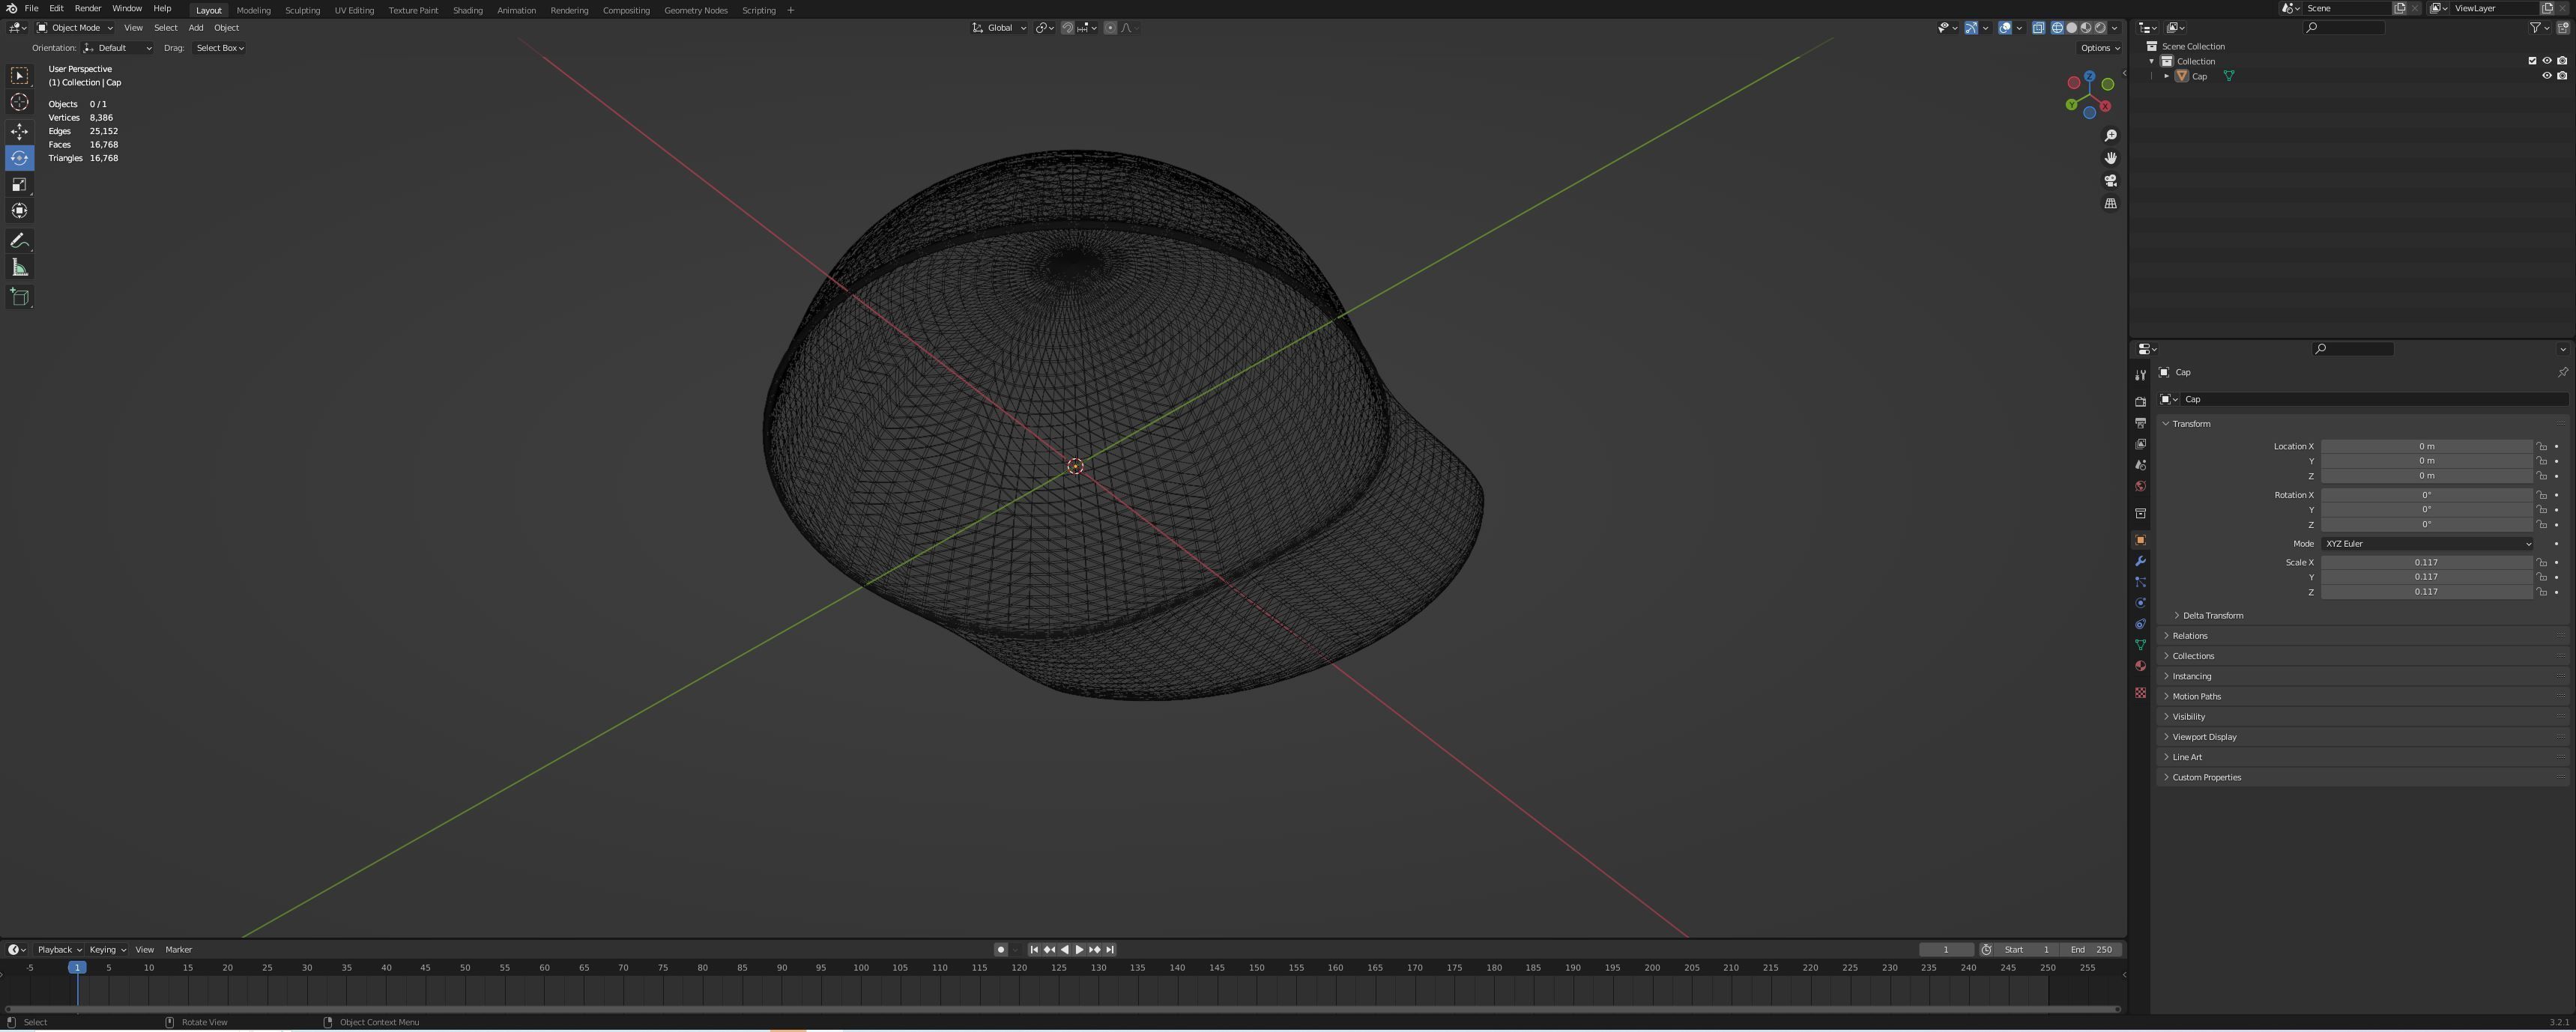Switch to the Sculpting workspace tab

tap(302, 10)
